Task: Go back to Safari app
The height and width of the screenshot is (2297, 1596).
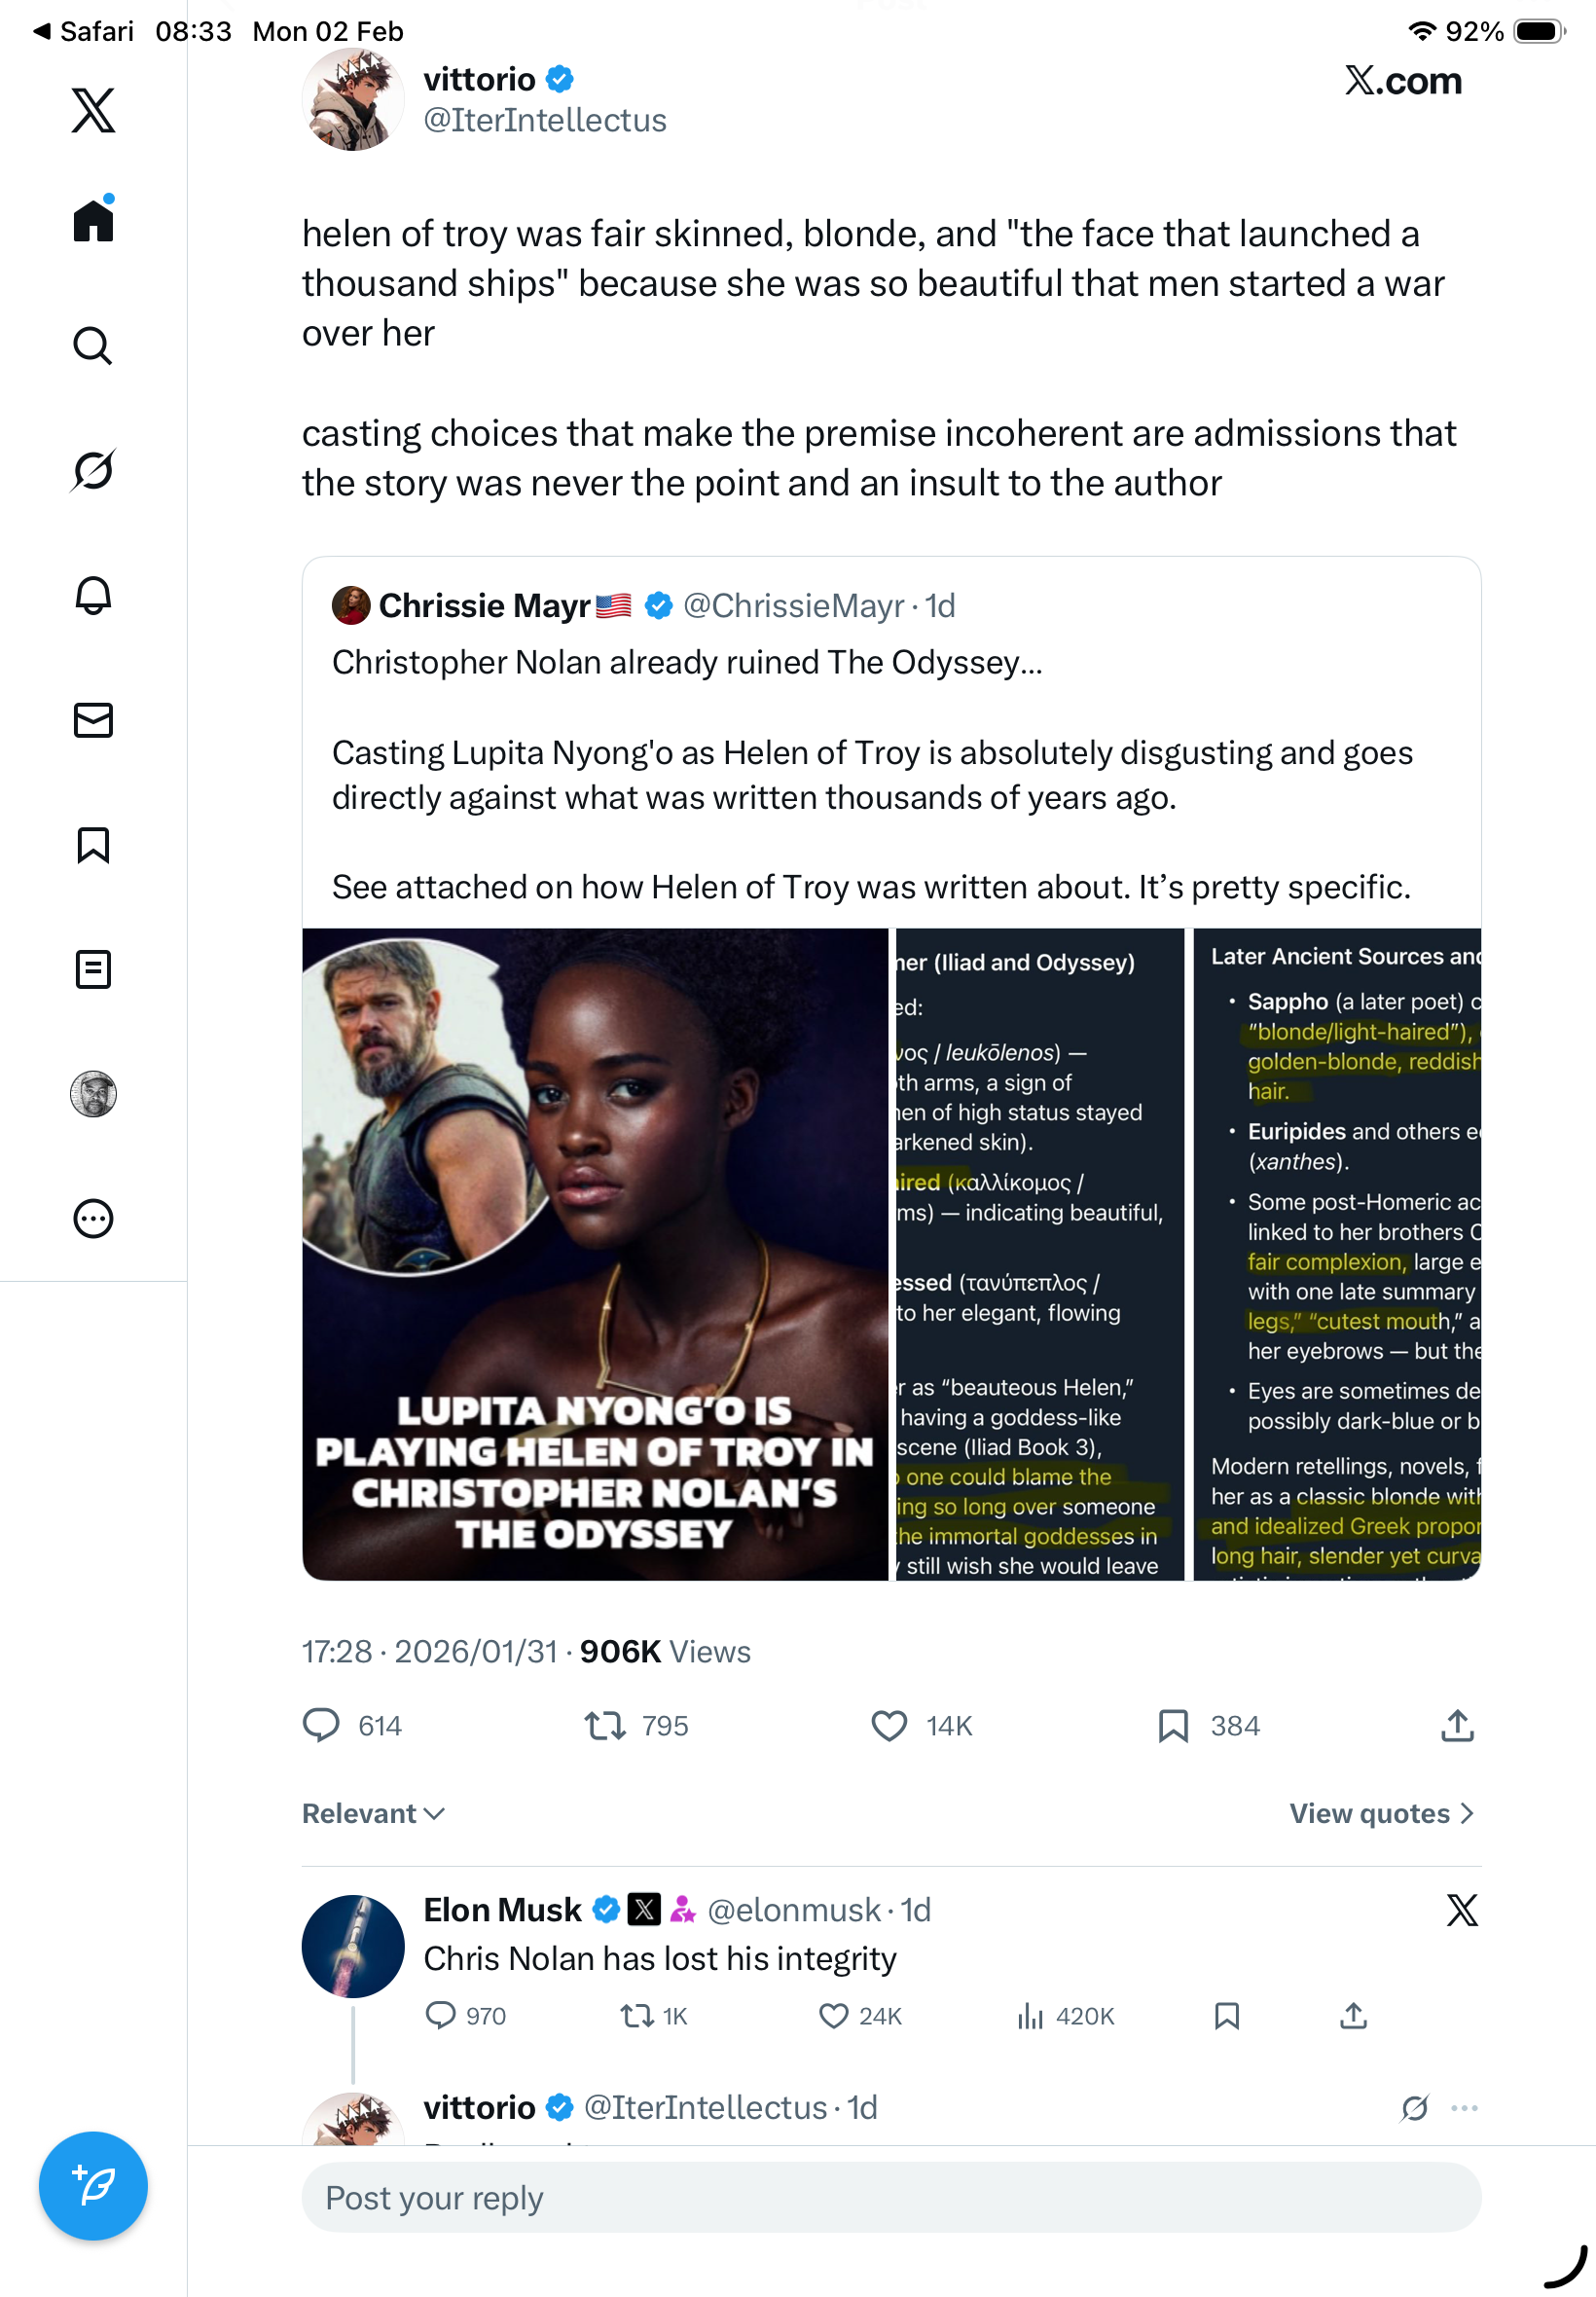Action: coord(83,31)
